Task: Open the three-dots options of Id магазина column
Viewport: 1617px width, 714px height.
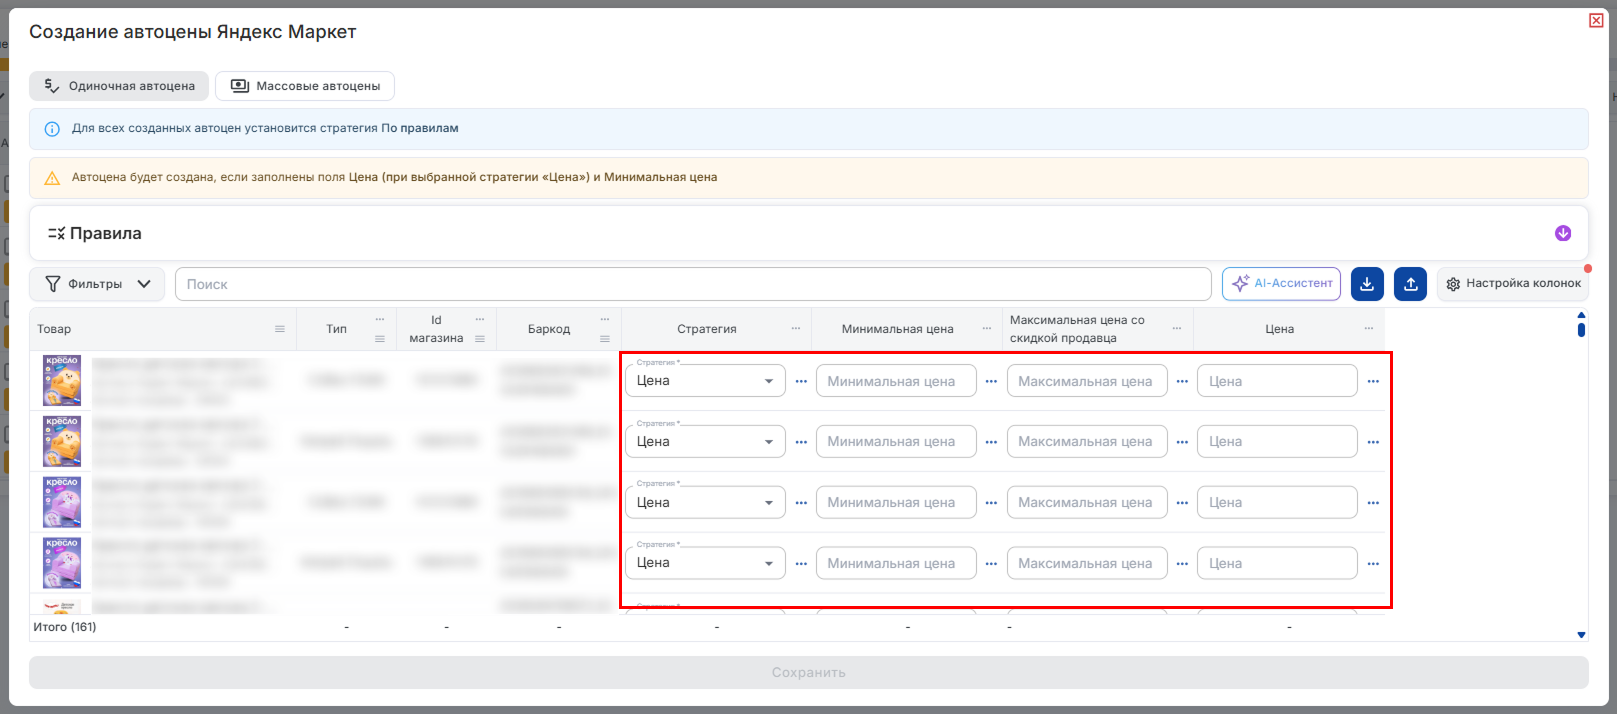Action: pyautogui.click(x=480, y=319)
